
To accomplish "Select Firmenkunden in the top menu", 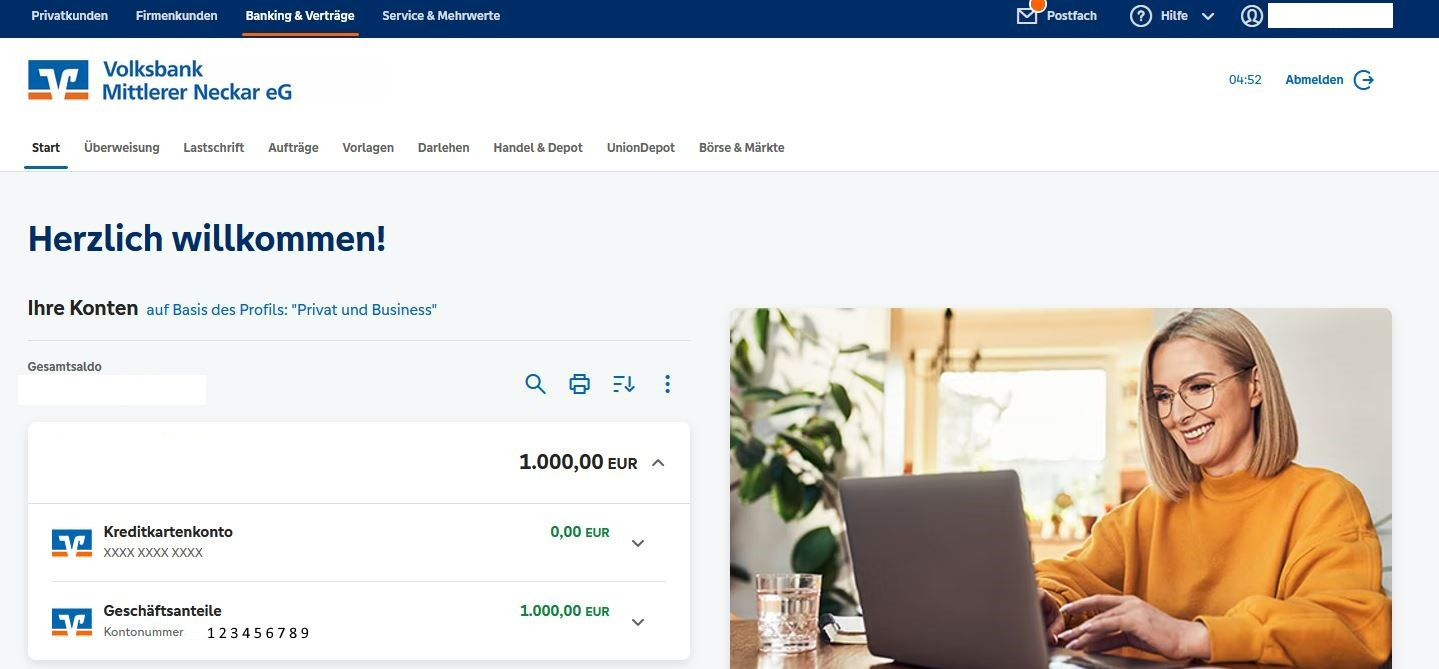I will click(x=176, y=16).
